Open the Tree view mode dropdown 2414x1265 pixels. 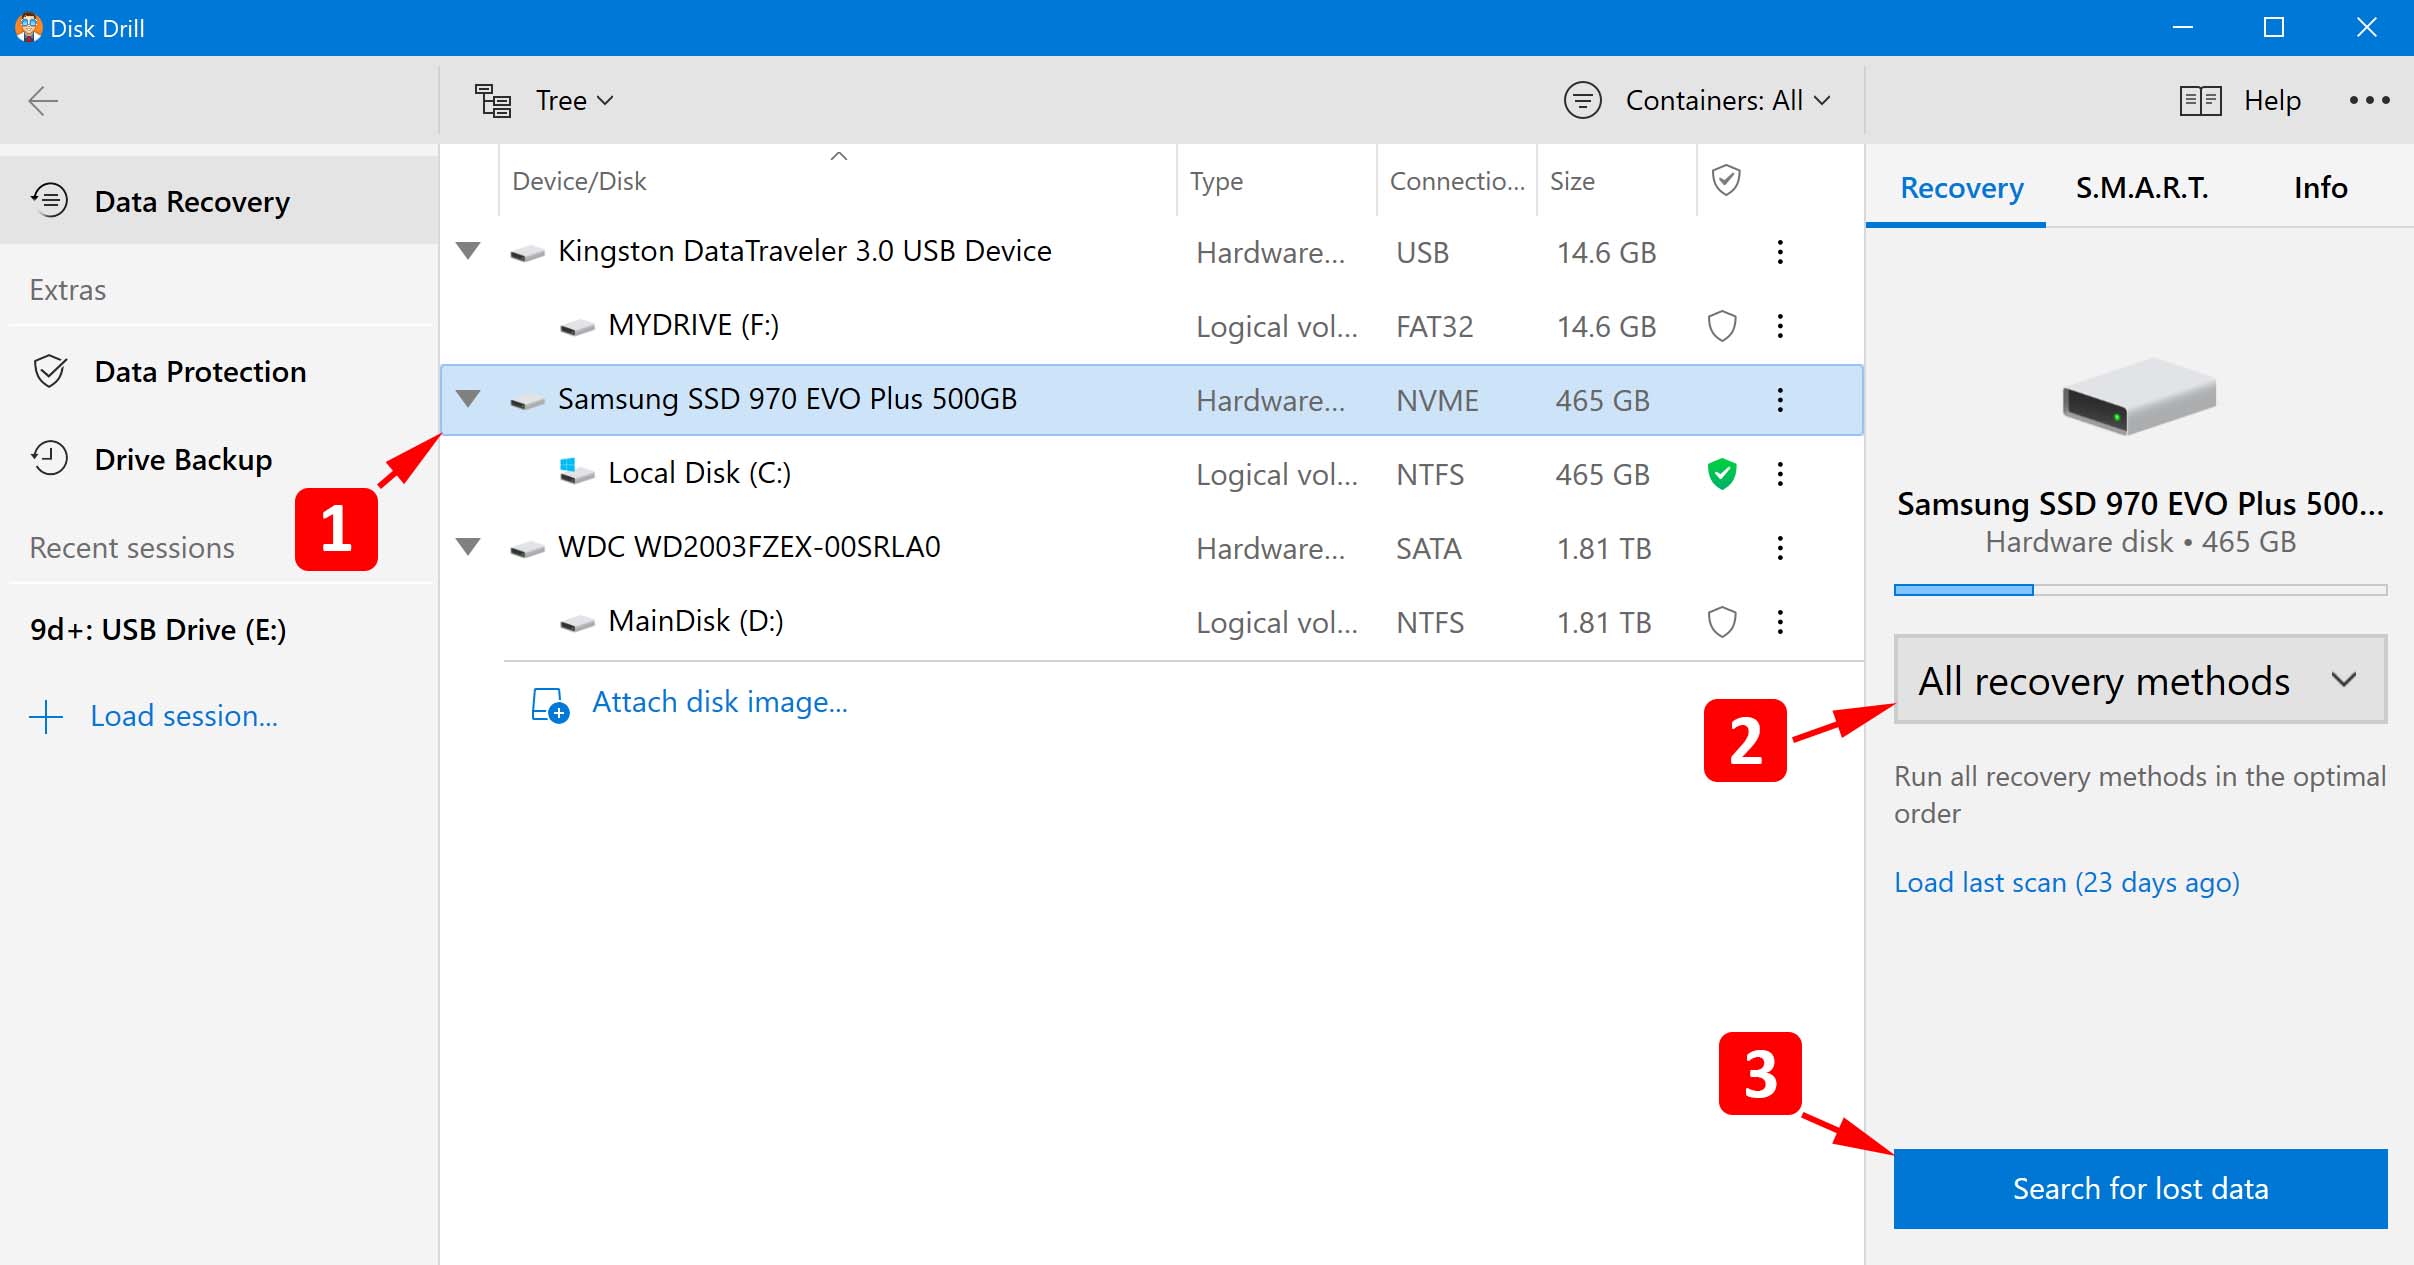pyautogui.click(x=575, y=100)
